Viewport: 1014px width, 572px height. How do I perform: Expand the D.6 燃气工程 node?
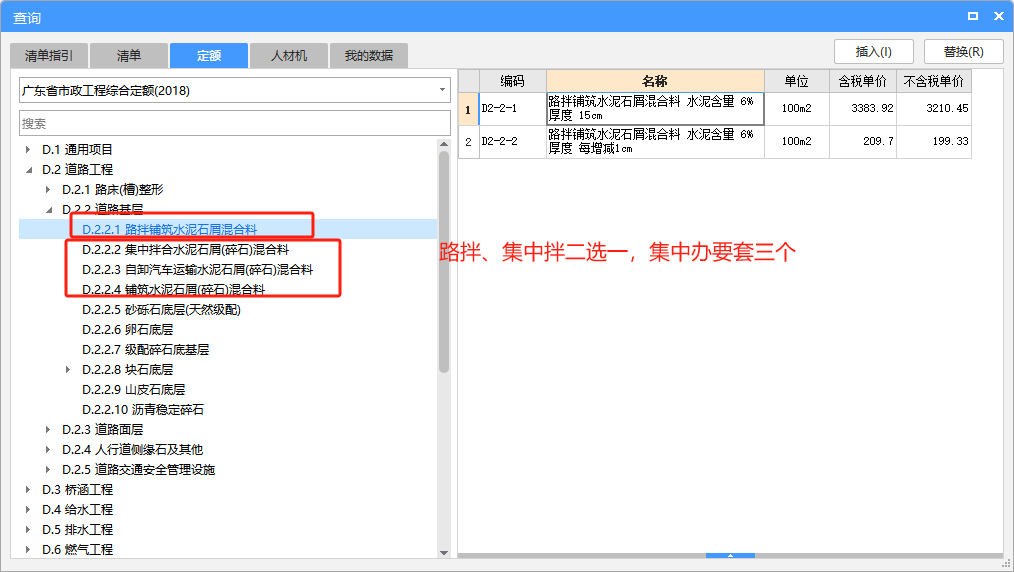[x=28, y=550]
